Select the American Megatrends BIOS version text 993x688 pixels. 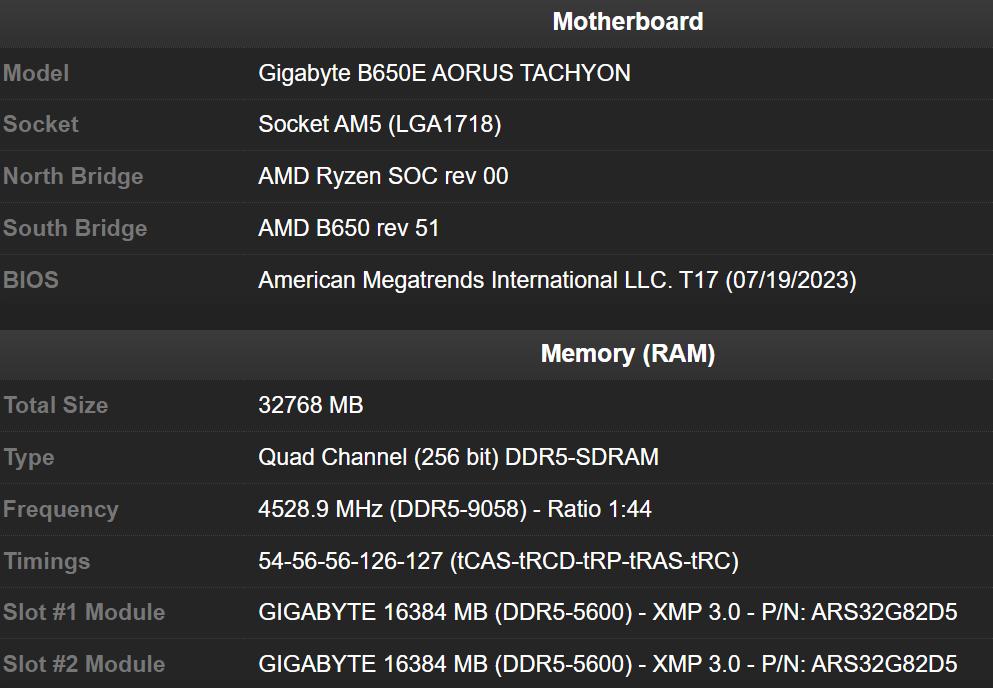[x=556, y=280]
